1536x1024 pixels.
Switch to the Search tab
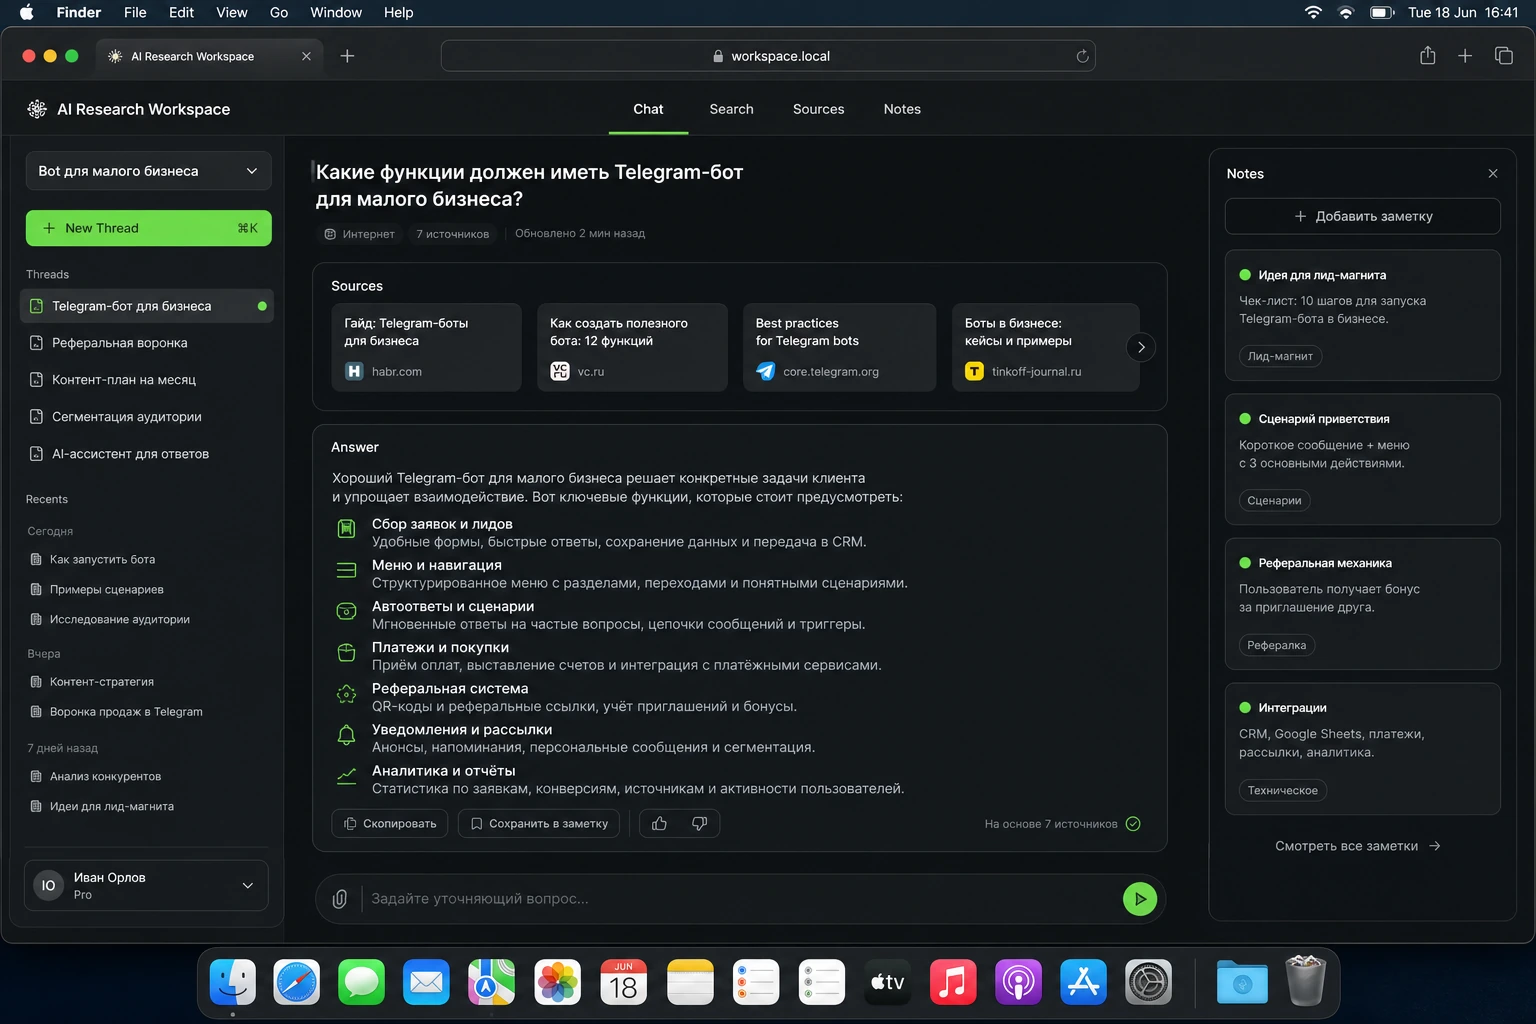(x=731, y=109)
